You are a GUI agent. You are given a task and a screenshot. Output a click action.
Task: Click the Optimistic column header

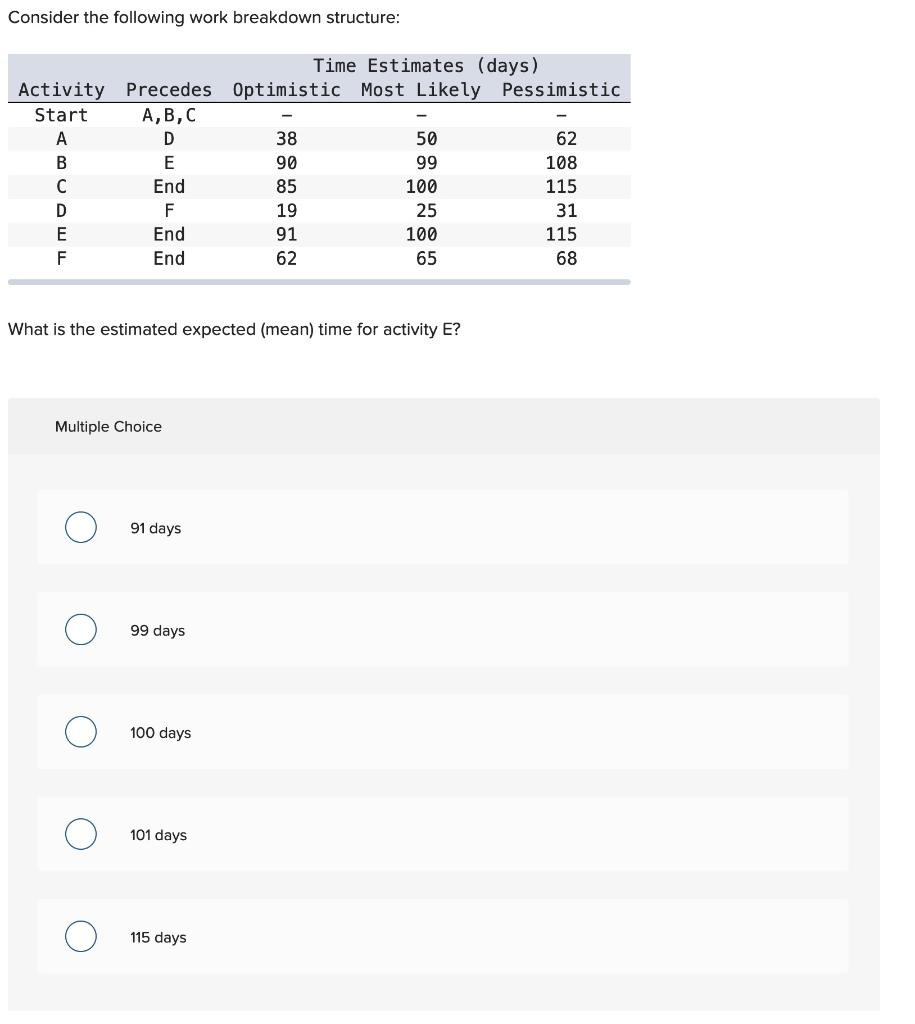pyautogui.click(x=287, y=90)
